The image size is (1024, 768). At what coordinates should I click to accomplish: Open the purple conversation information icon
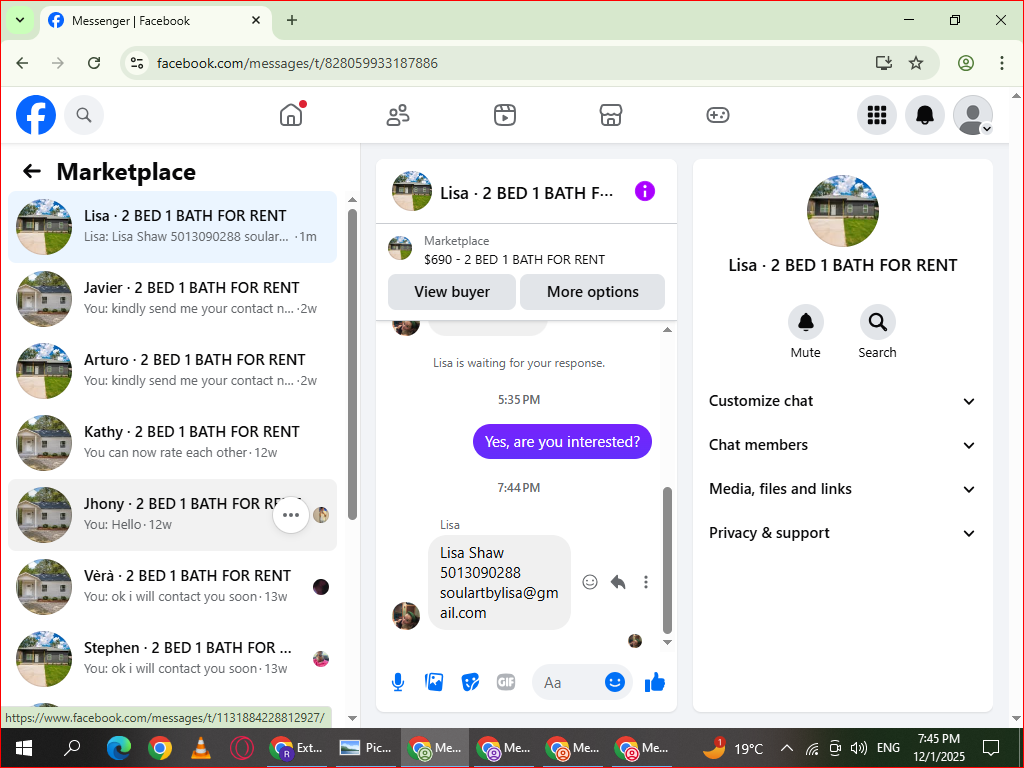pyautogui.click(x=645, y=191)
